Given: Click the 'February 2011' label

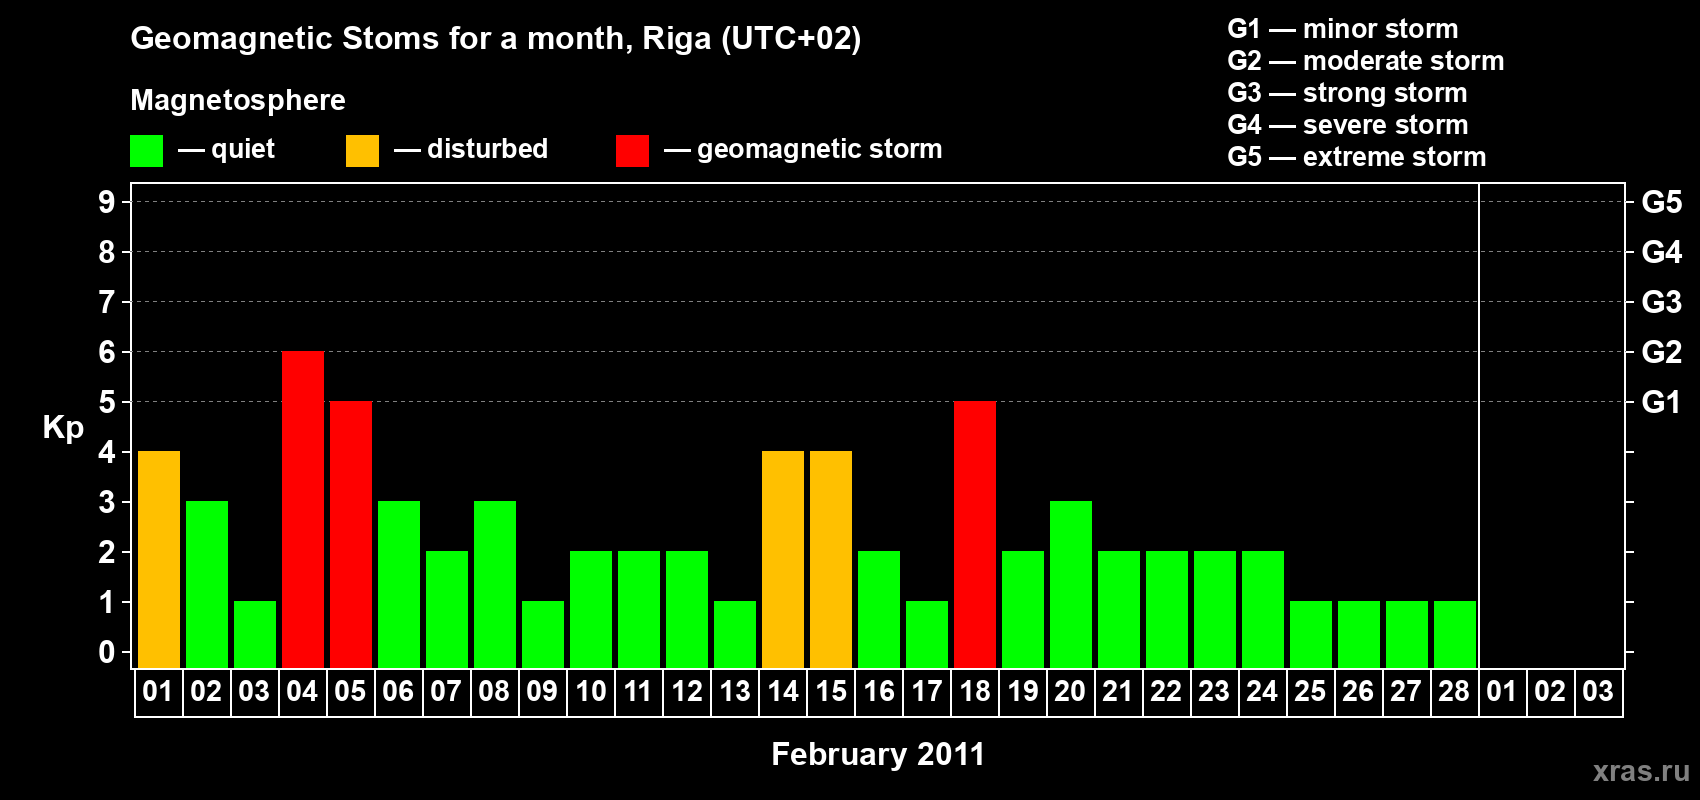Looking at the screenshot, I should [x=878, y=754].
